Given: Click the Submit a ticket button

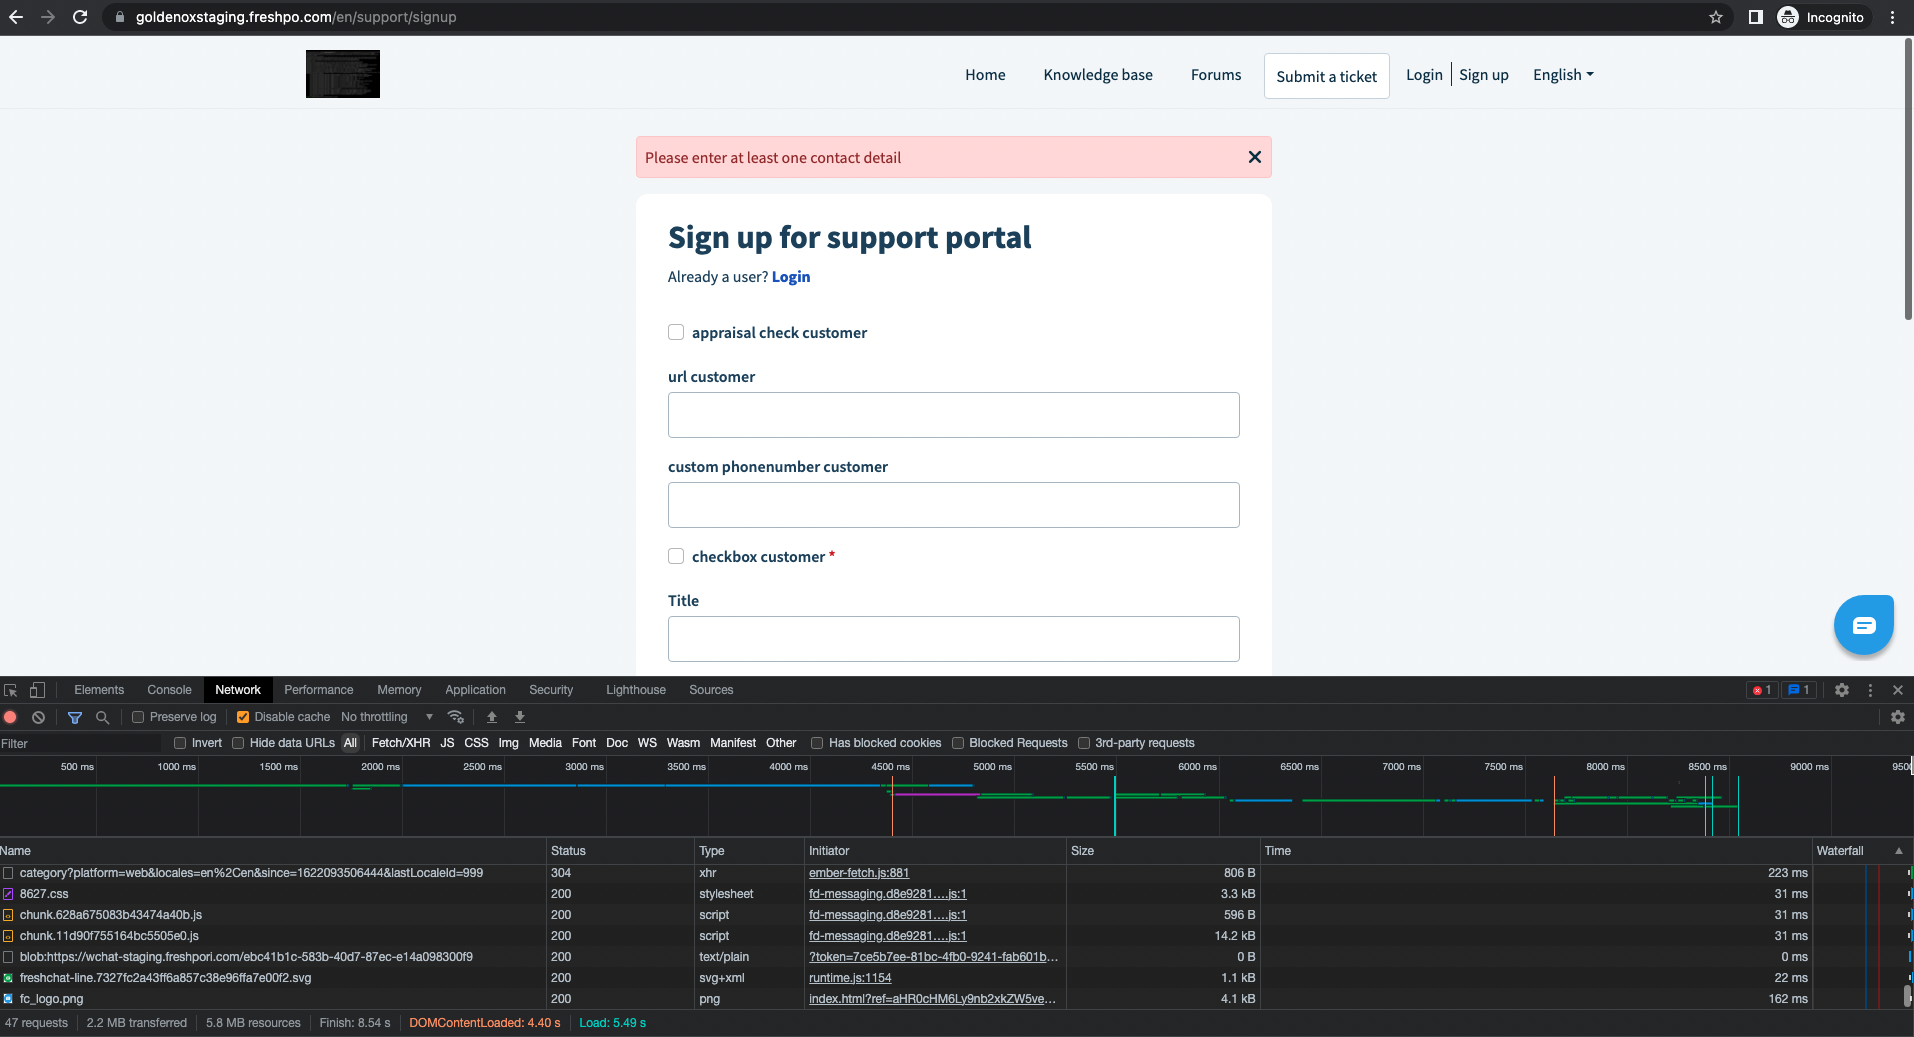Looking at the screenshot, I should (x=1326, y=76).
